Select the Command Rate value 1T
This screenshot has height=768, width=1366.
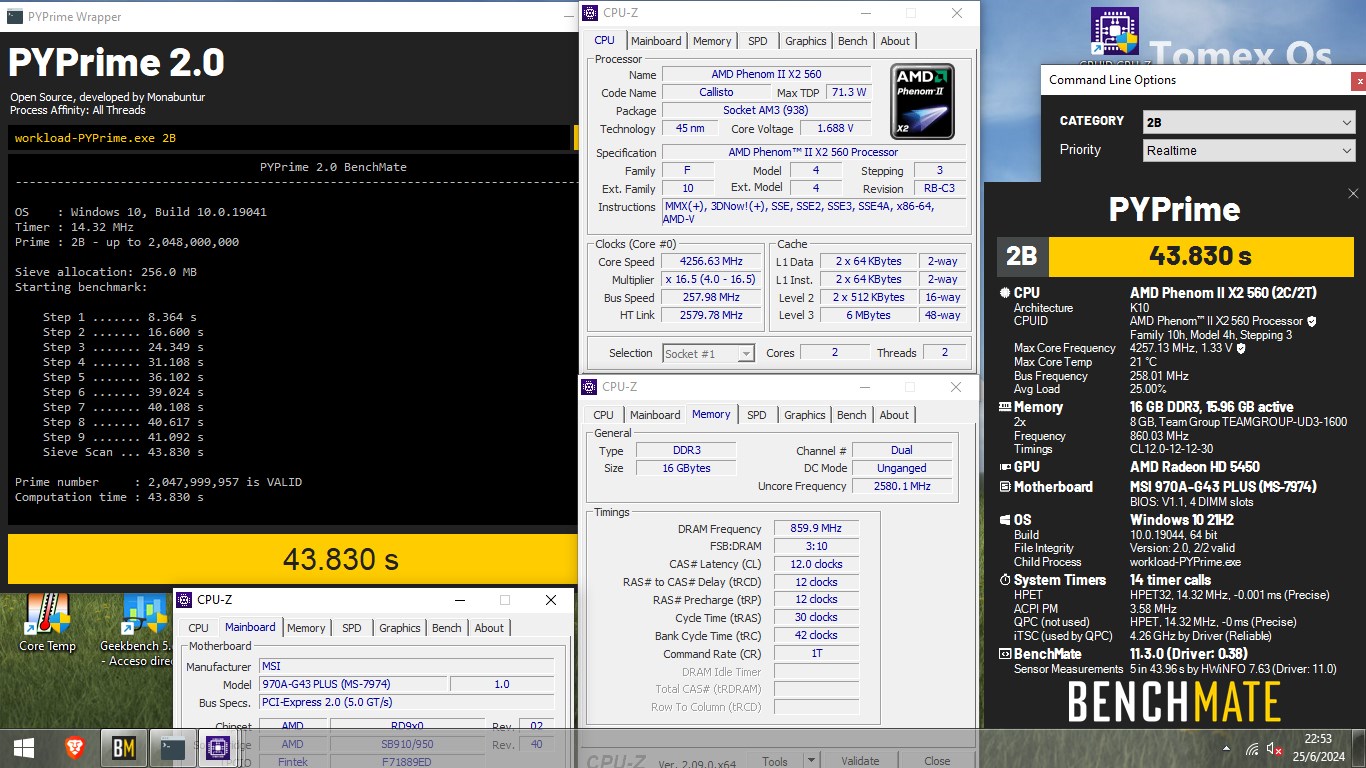(x=816, y=654)
